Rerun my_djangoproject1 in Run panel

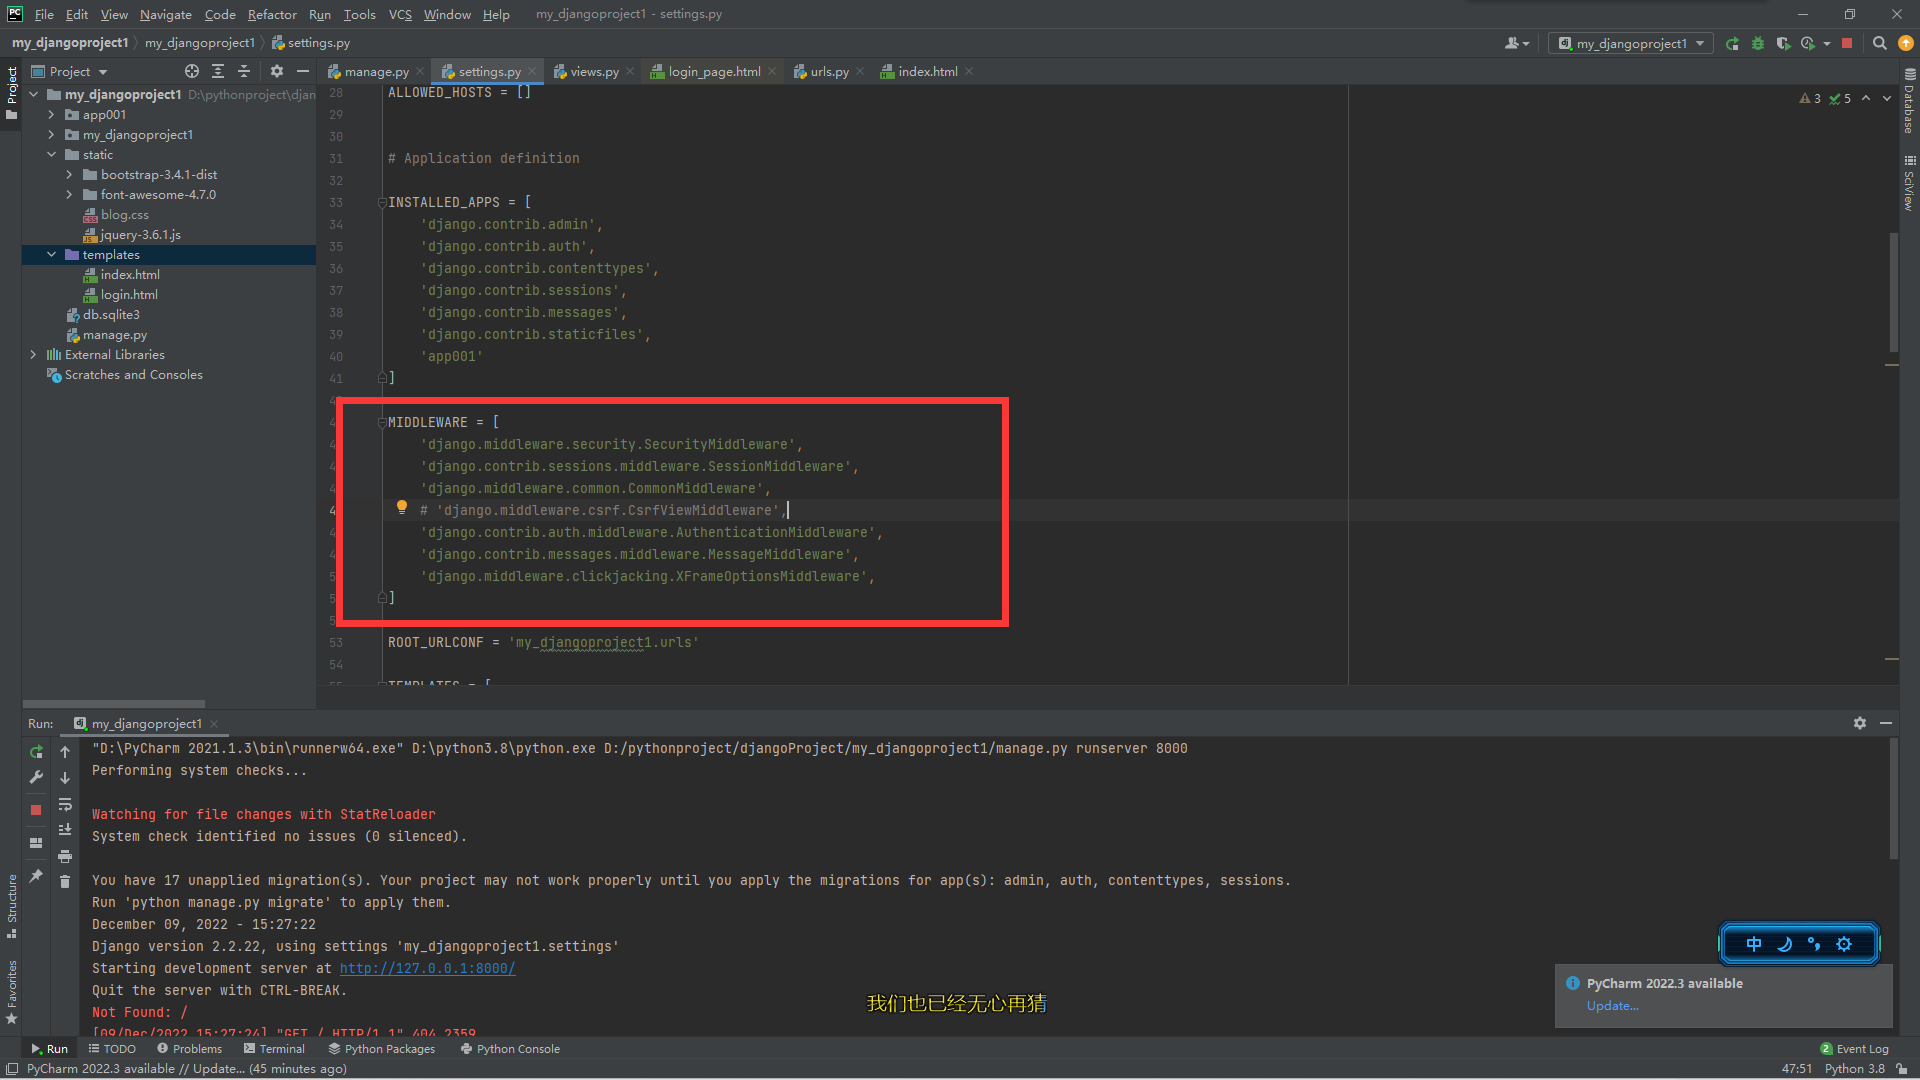click(x=36, y=751)
